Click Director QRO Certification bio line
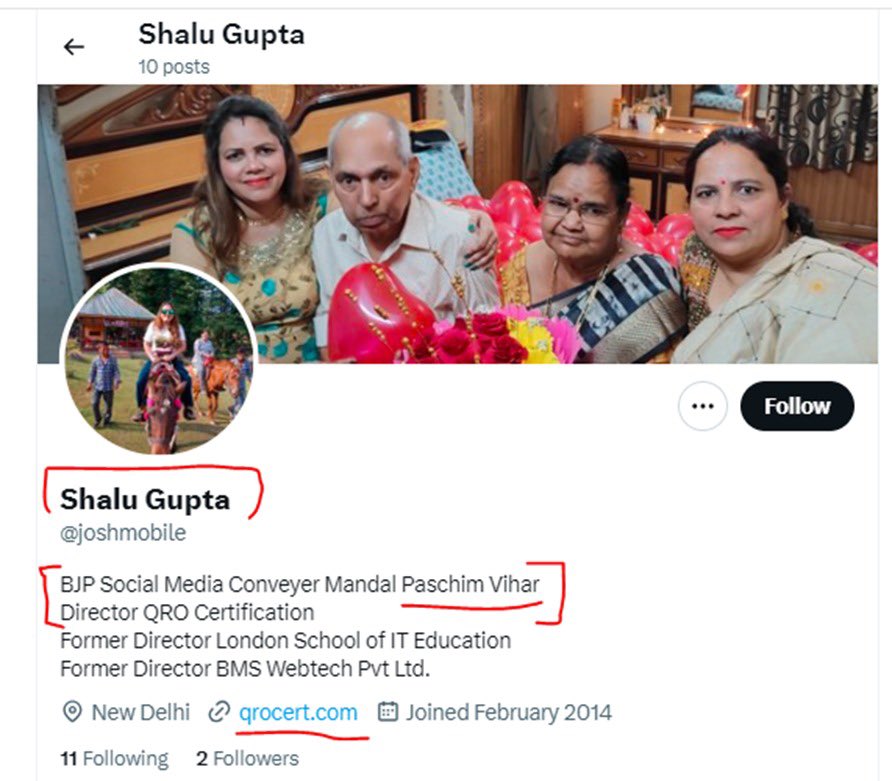892x781 pixels. 187,613
